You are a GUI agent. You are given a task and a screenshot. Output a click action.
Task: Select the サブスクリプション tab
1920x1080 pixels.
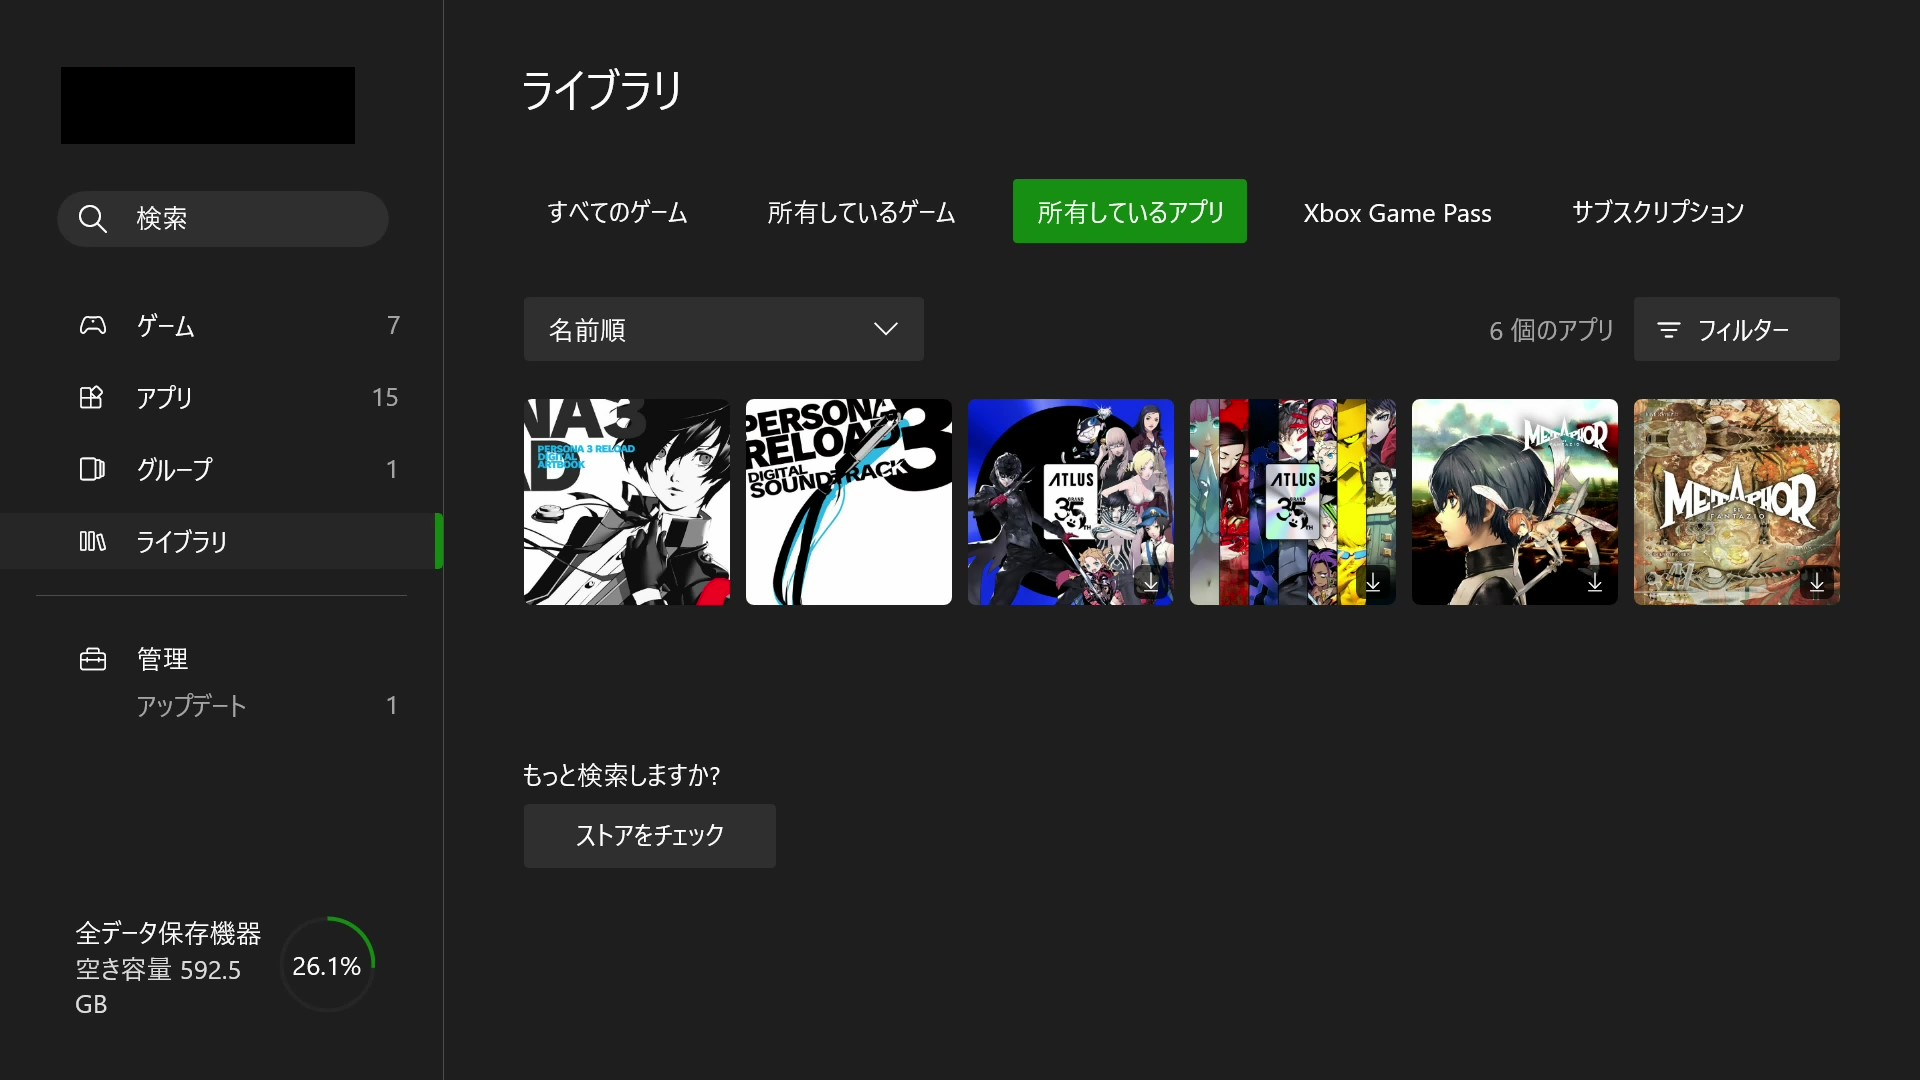pos(1657,212)
